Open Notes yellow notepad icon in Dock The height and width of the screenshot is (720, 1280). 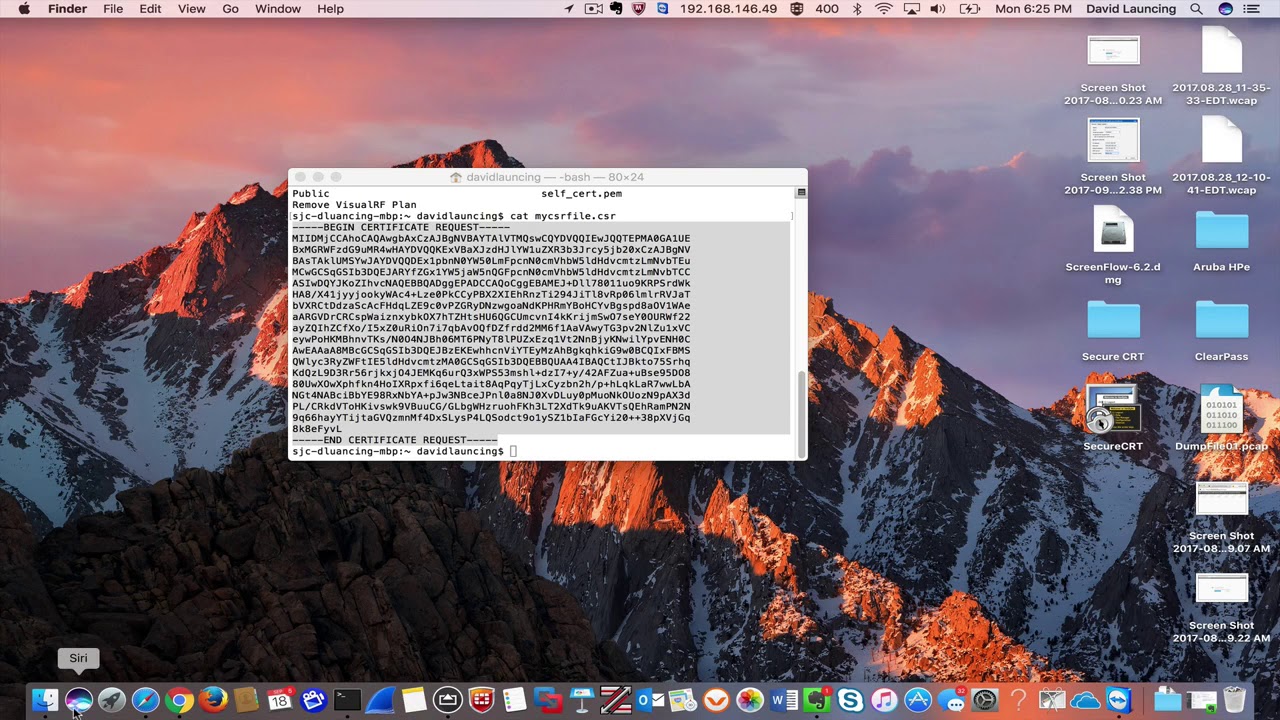(x=414, y=700)
